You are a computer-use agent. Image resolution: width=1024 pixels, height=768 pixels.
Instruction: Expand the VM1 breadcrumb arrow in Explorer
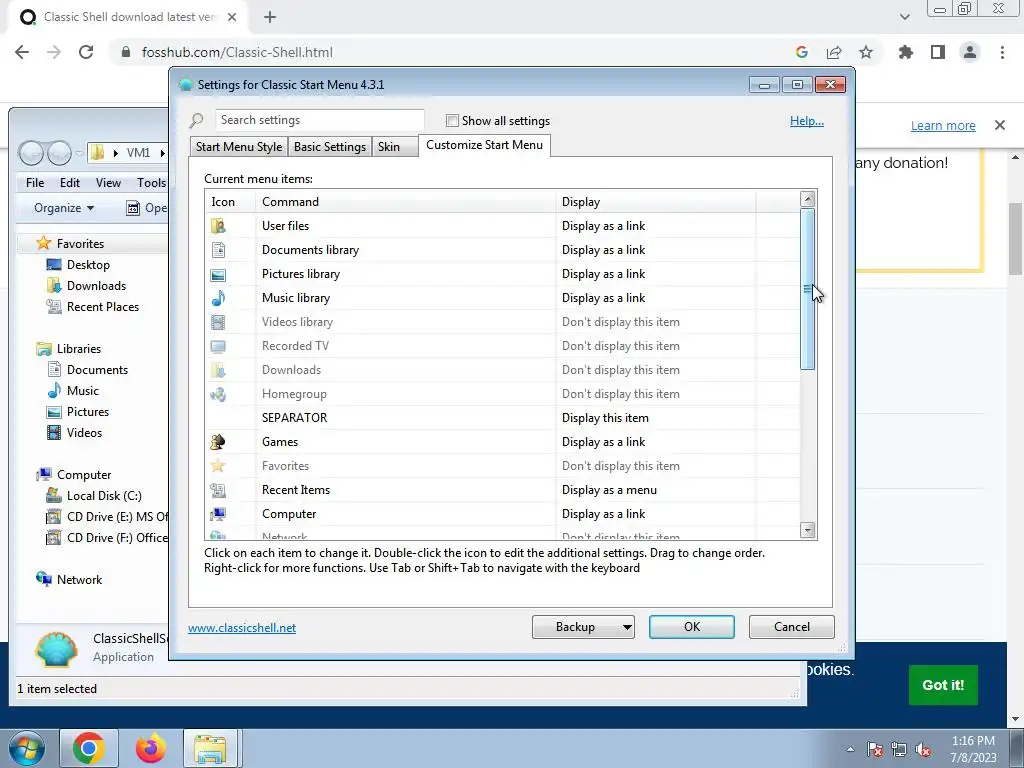(162, 153)
